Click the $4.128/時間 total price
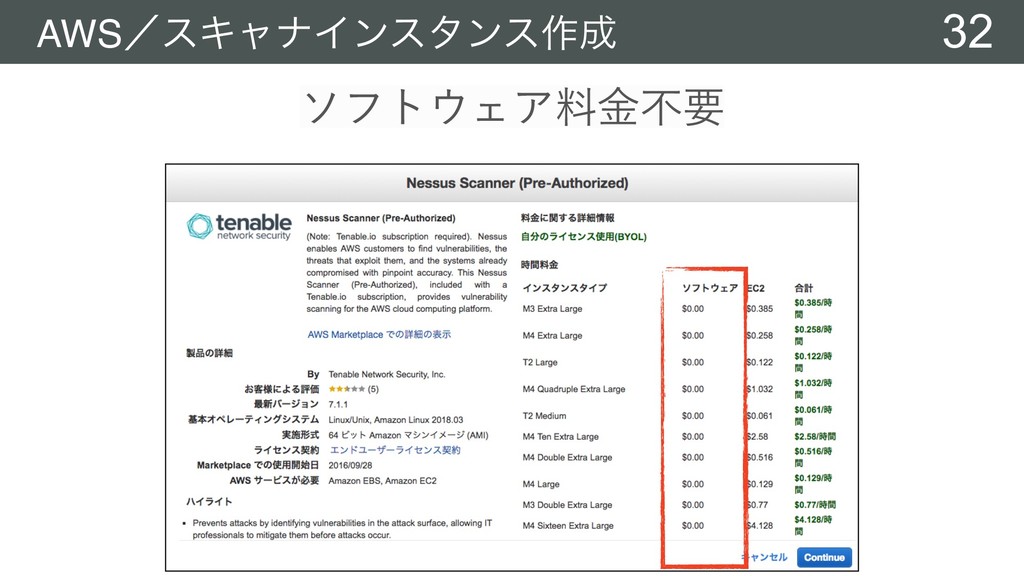This screenshot has height=576, width=1024. [813, 525]
